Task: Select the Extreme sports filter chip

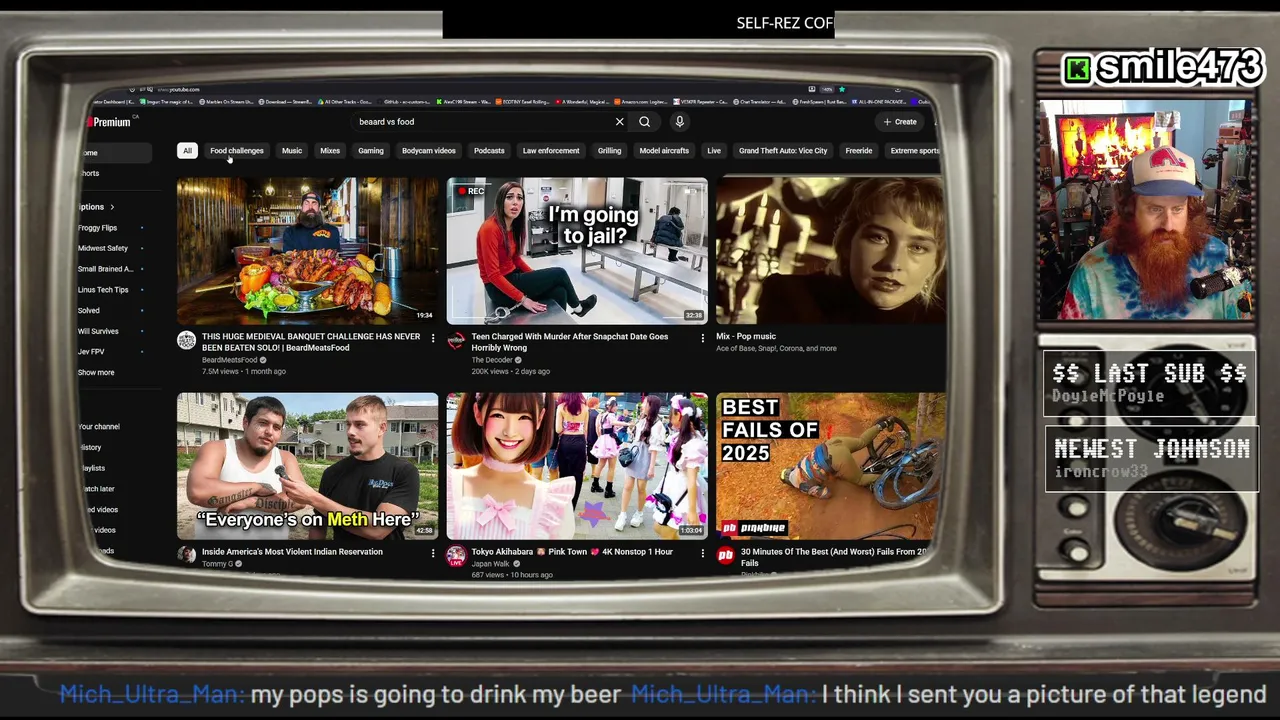Action: point(914,151)
